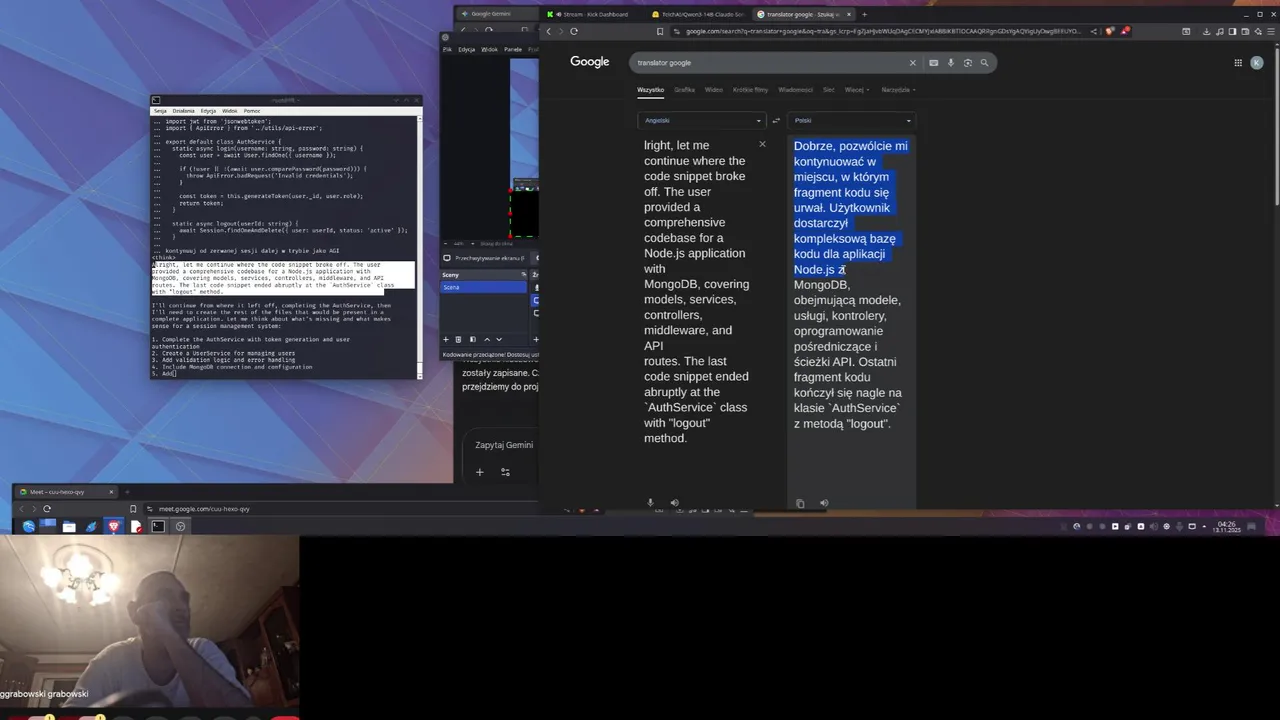Focus the Google search input field
The width and height of the screenshot is (1280, 720).
click(x=770, y=63)
